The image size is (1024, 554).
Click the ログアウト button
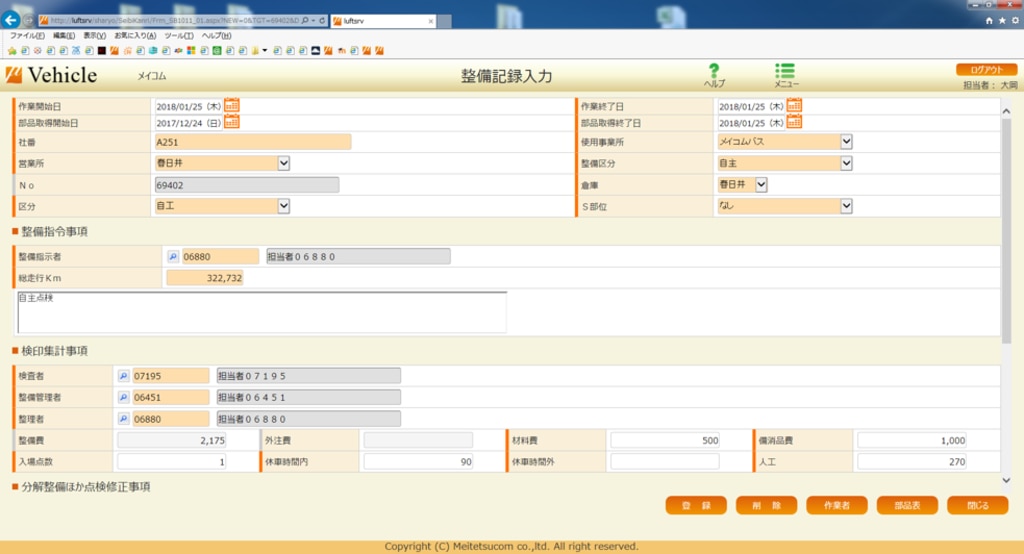click(x=986, y=69)
